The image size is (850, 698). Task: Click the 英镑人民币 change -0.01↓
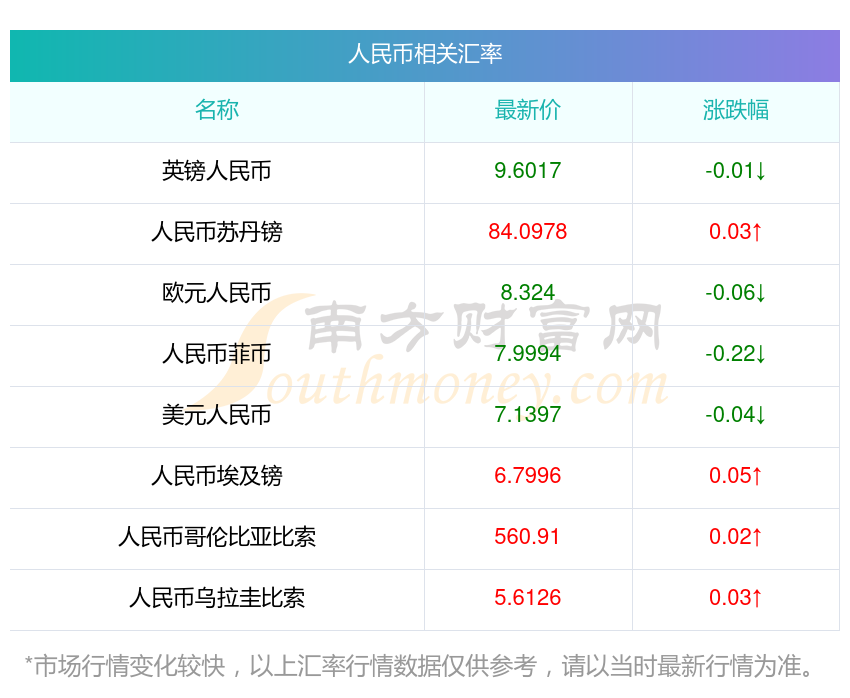pyautogui.click(x=736, y=171)
